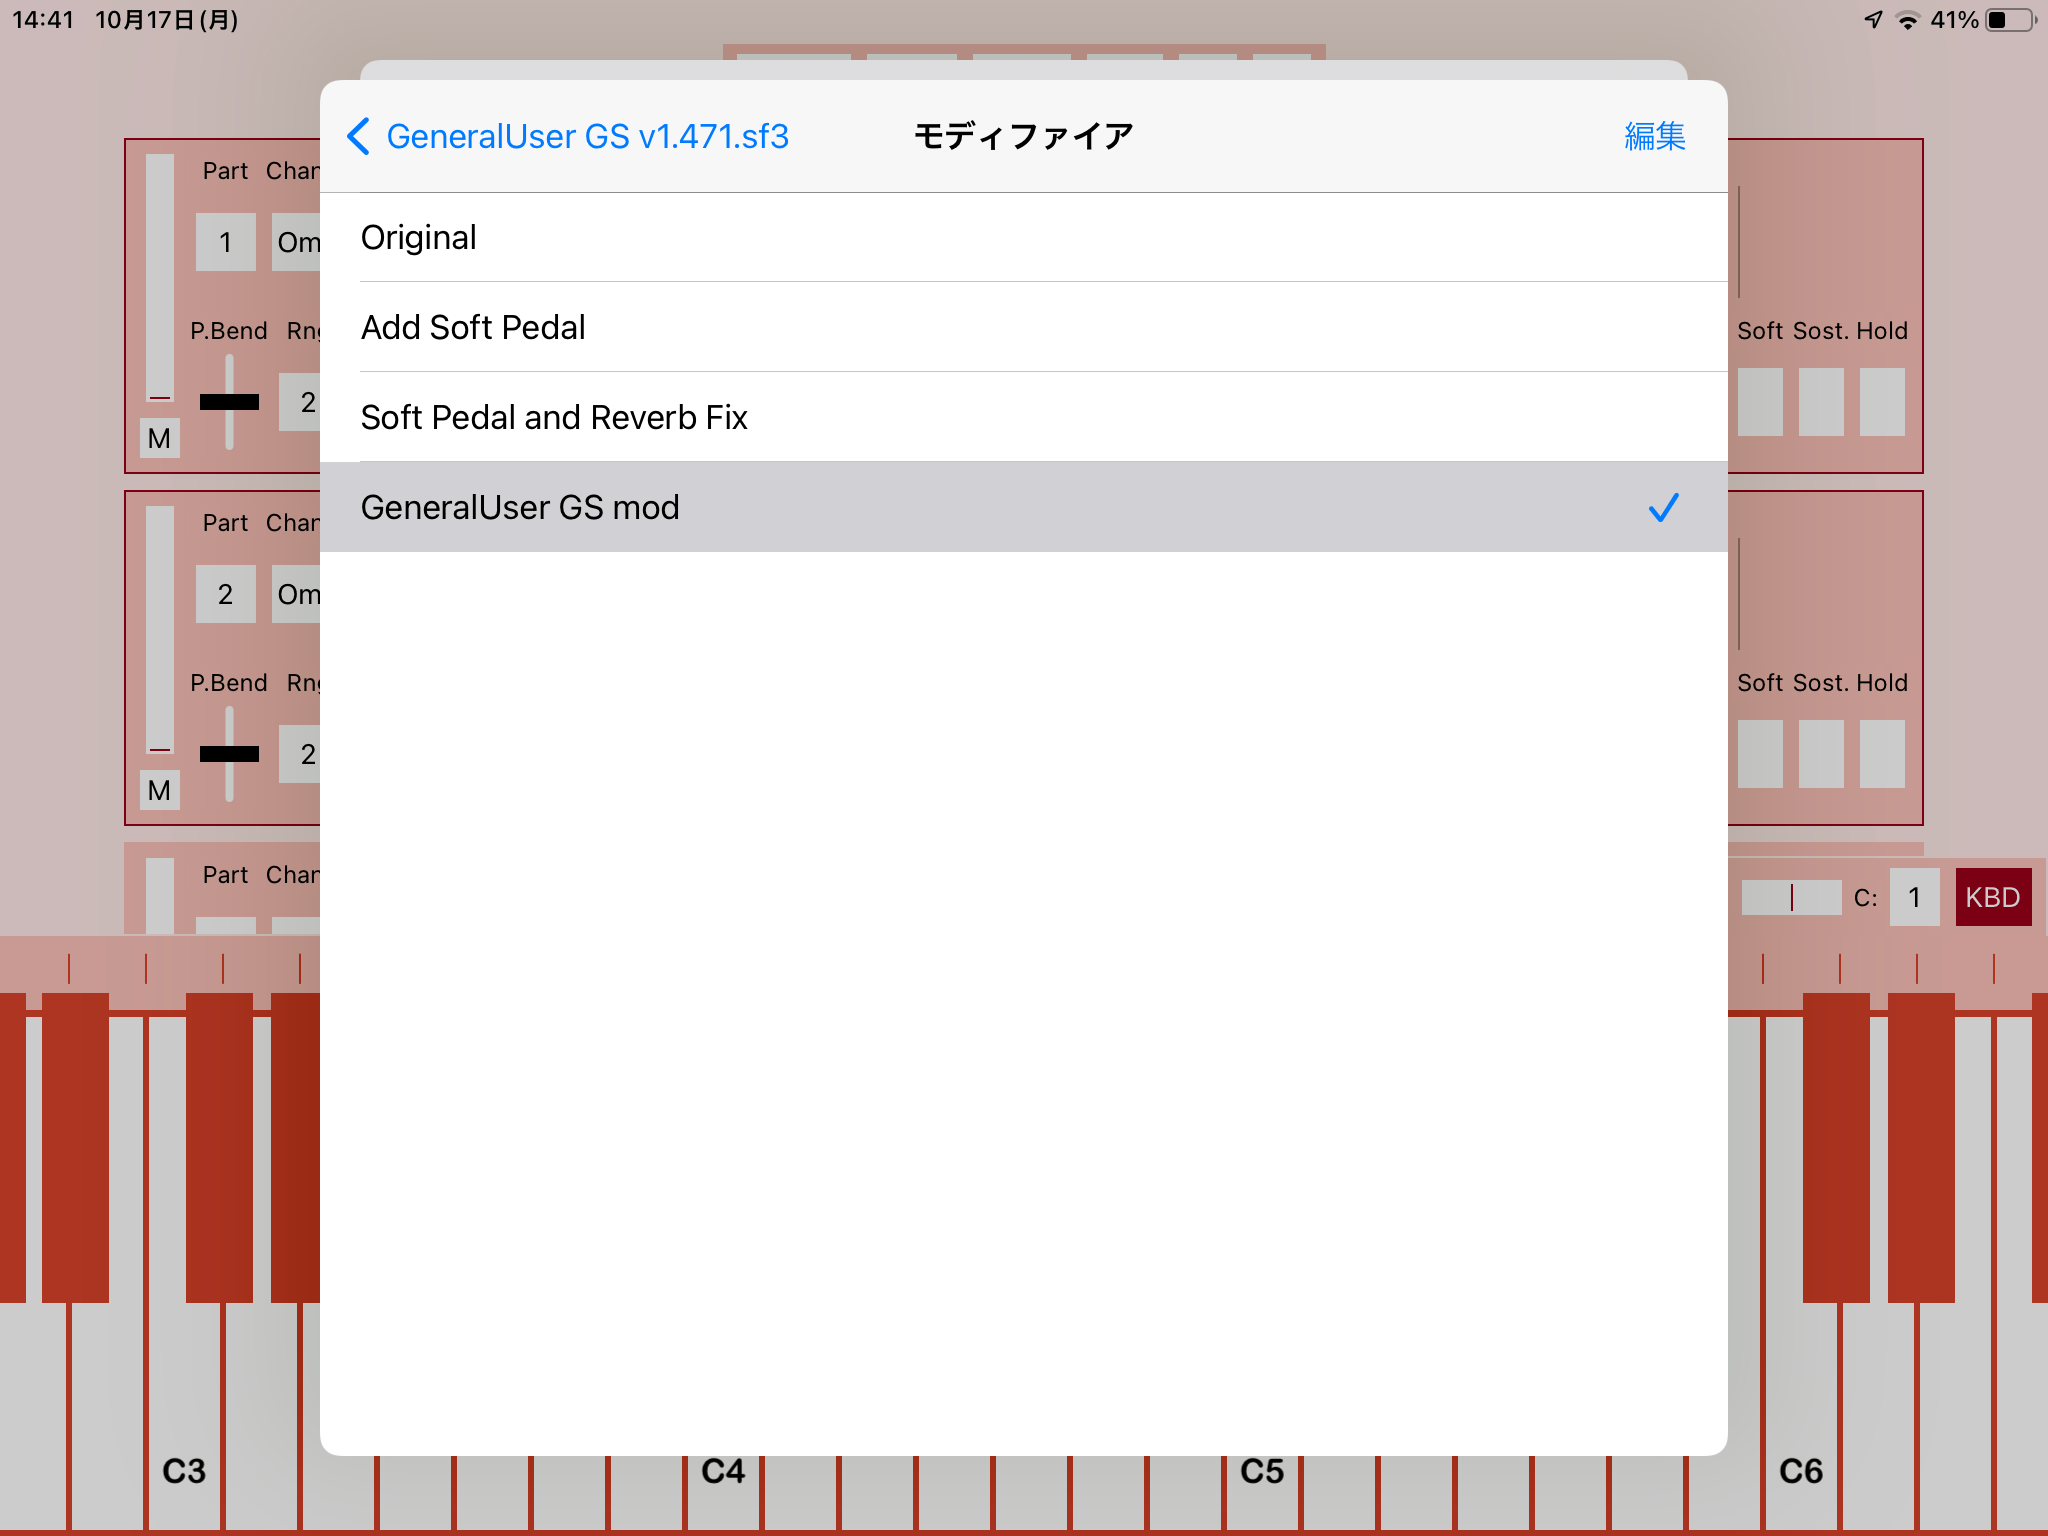Choose Soft Pedal and Reverb Fix
2048x1536 pixels.
[x=1024, y=417]
